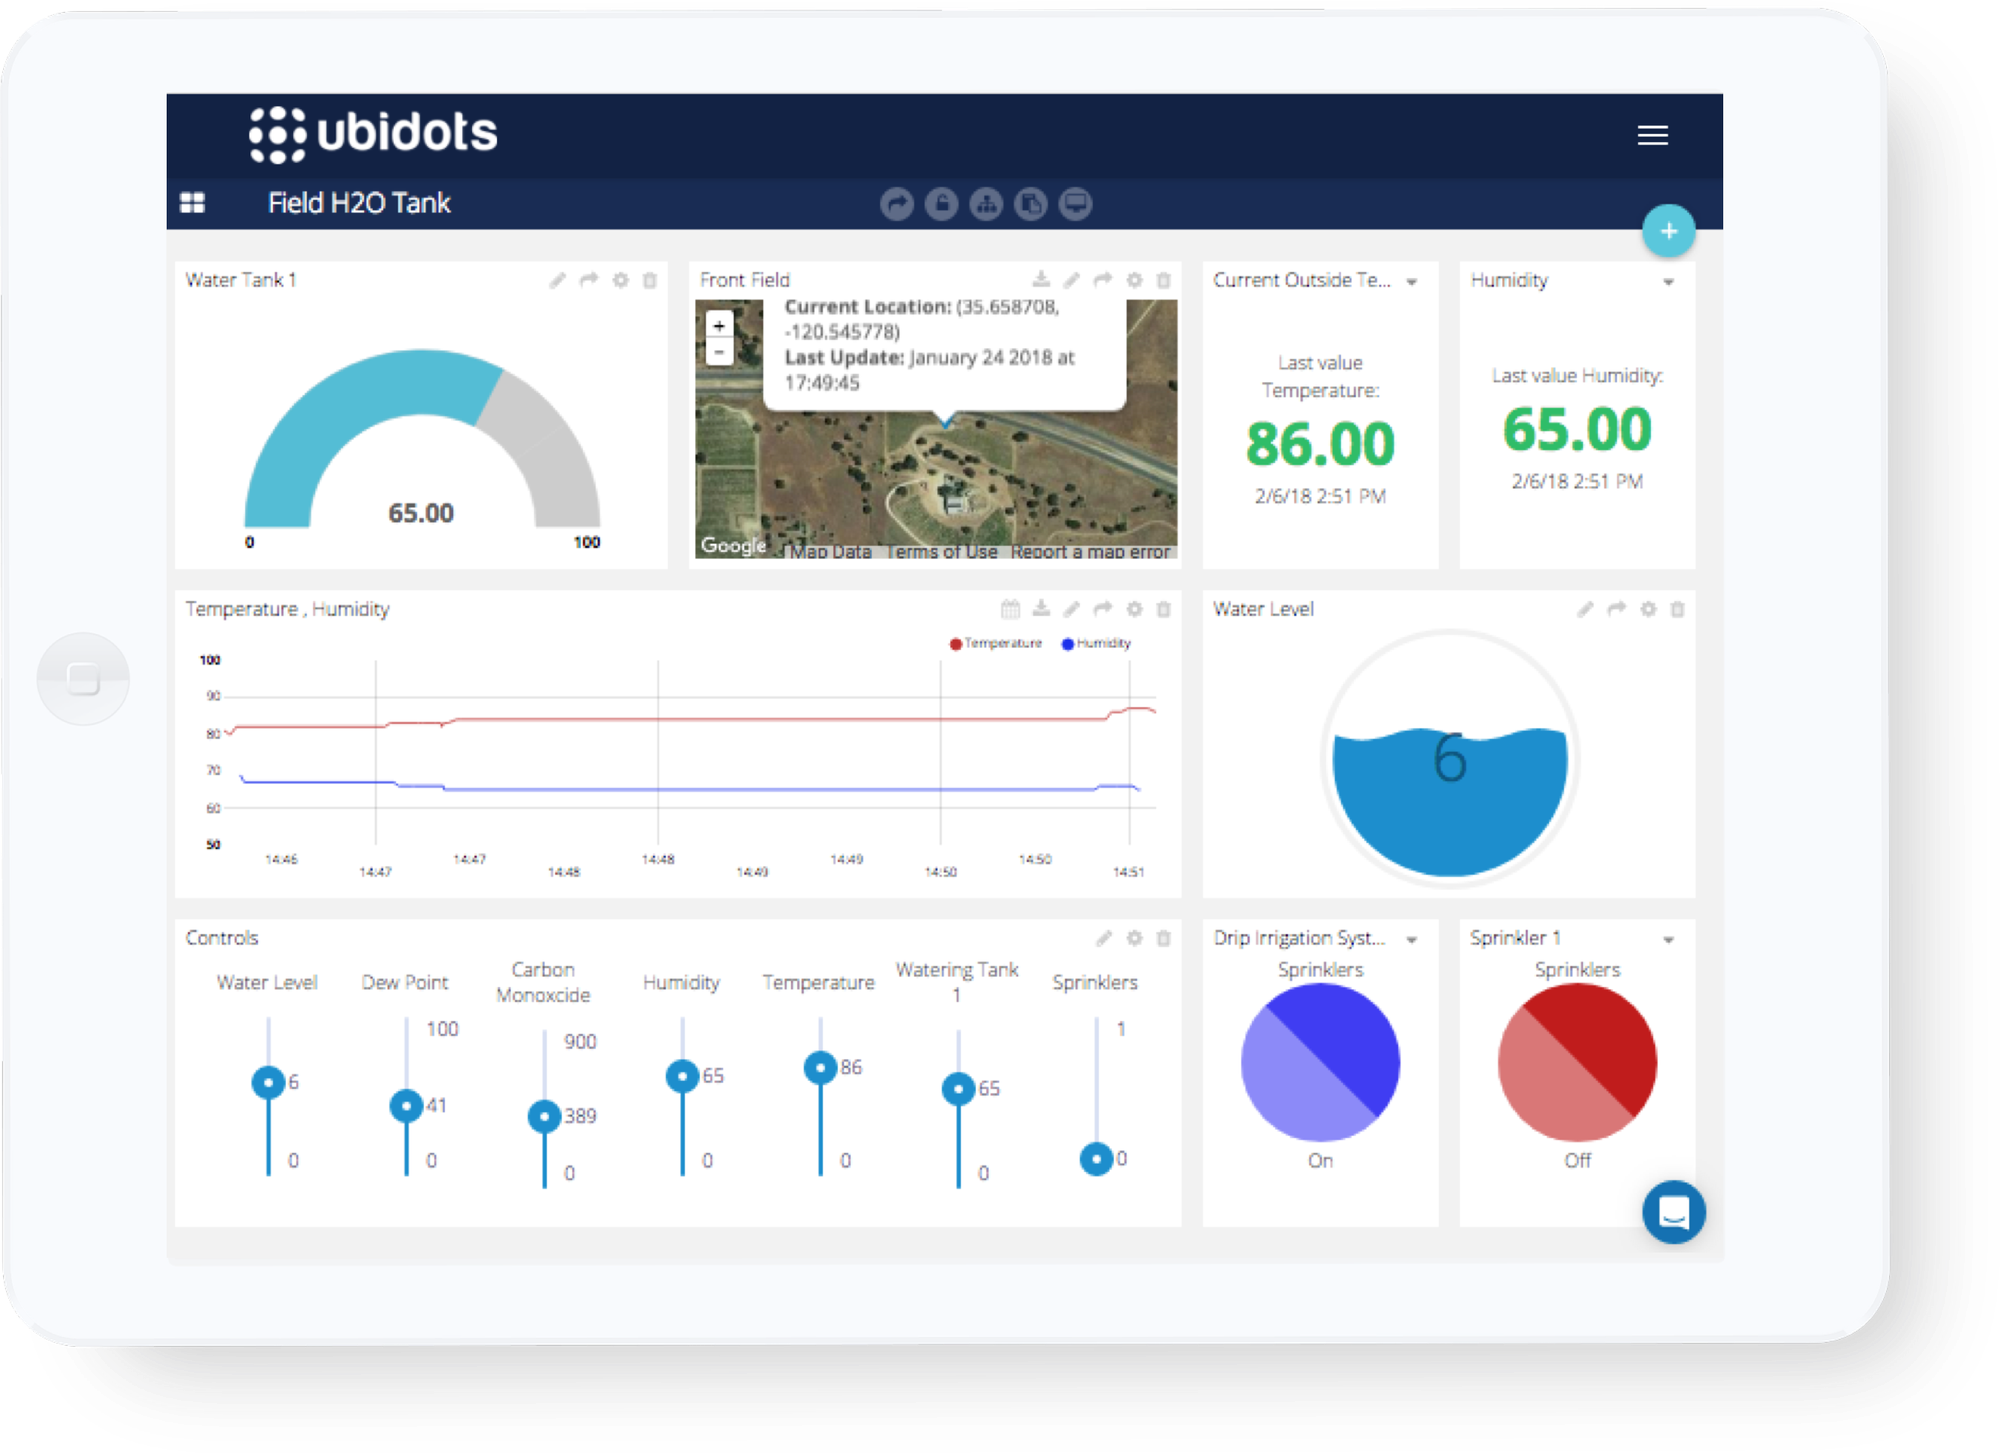Click the Sprinklers slider handle at 0
Viewport: 2000px width, 1453px height.
pos(1096,1159)
